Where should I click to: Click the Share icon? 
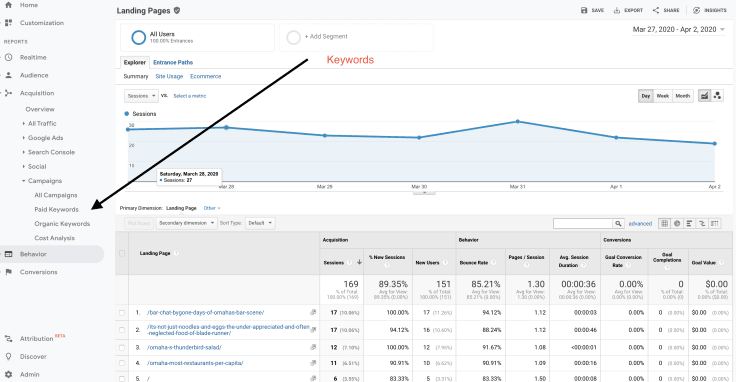pyautogui.click(x=656, y=10)
